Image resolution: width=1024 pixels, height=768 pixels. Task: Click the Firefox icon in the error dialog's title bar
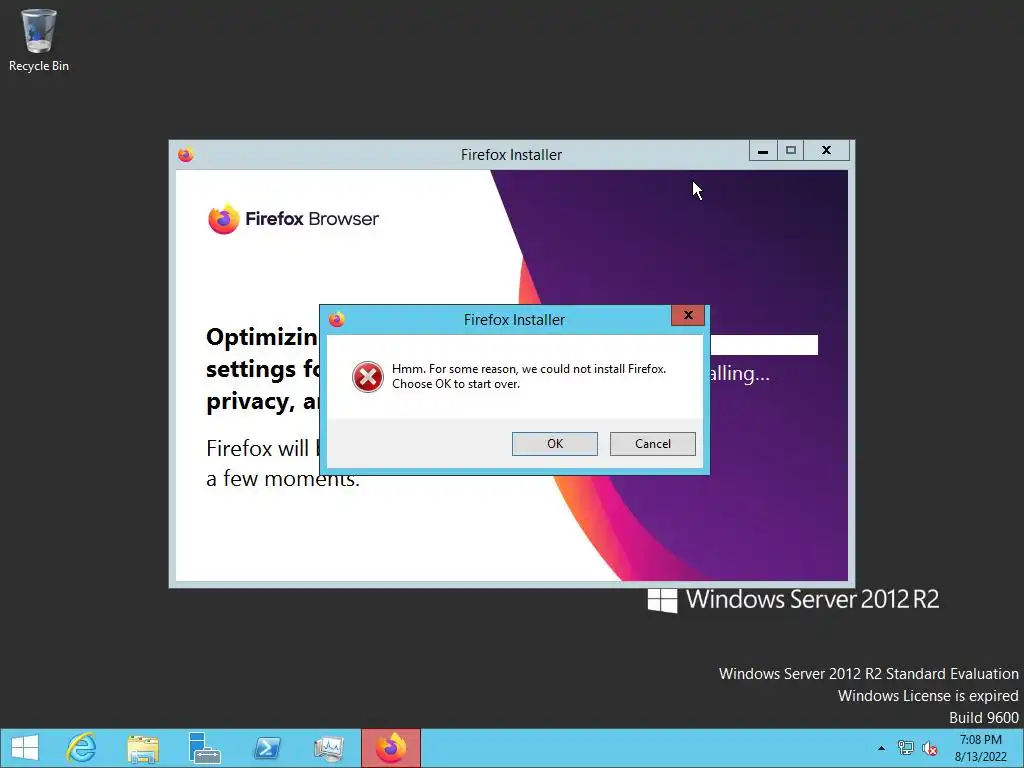(337, 319)
